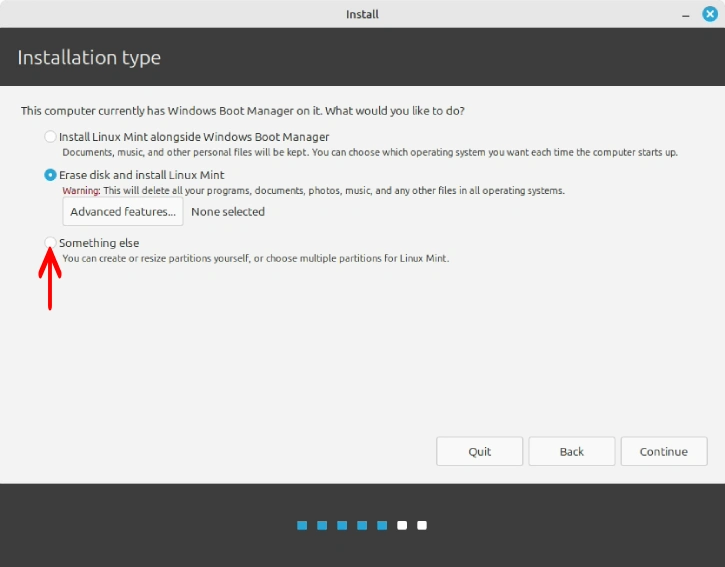Click Continue to proceed
Image resolution: width=725 pixels, height=567 pixels.
664,451
